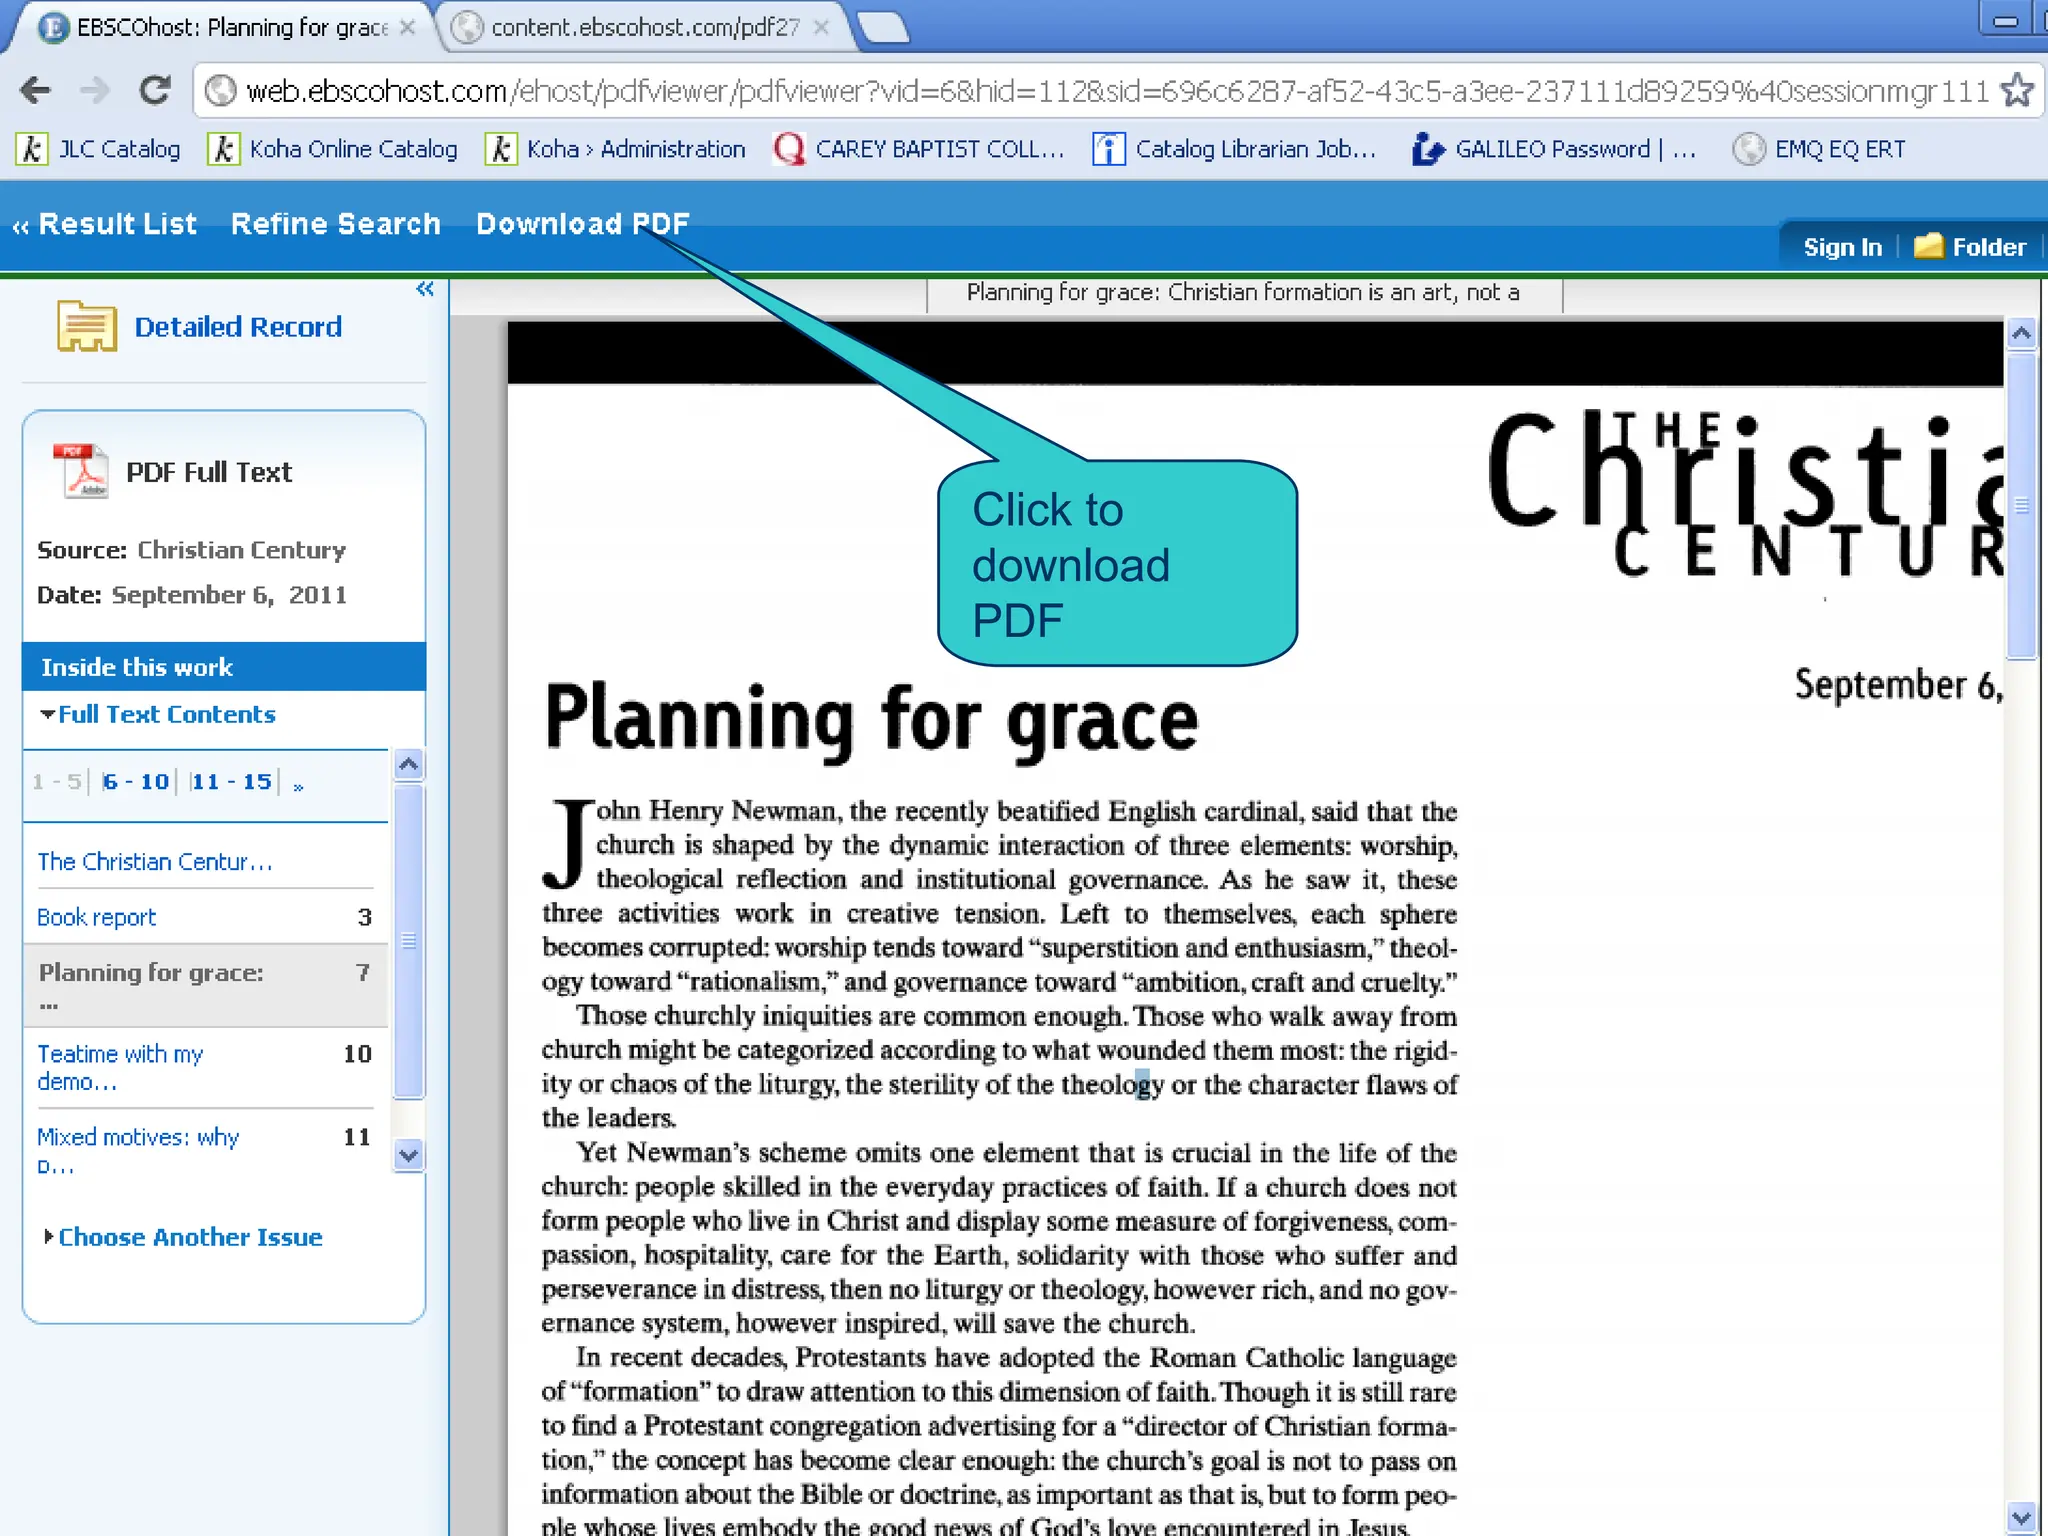Click the Inside this work header

click(224, 667)
